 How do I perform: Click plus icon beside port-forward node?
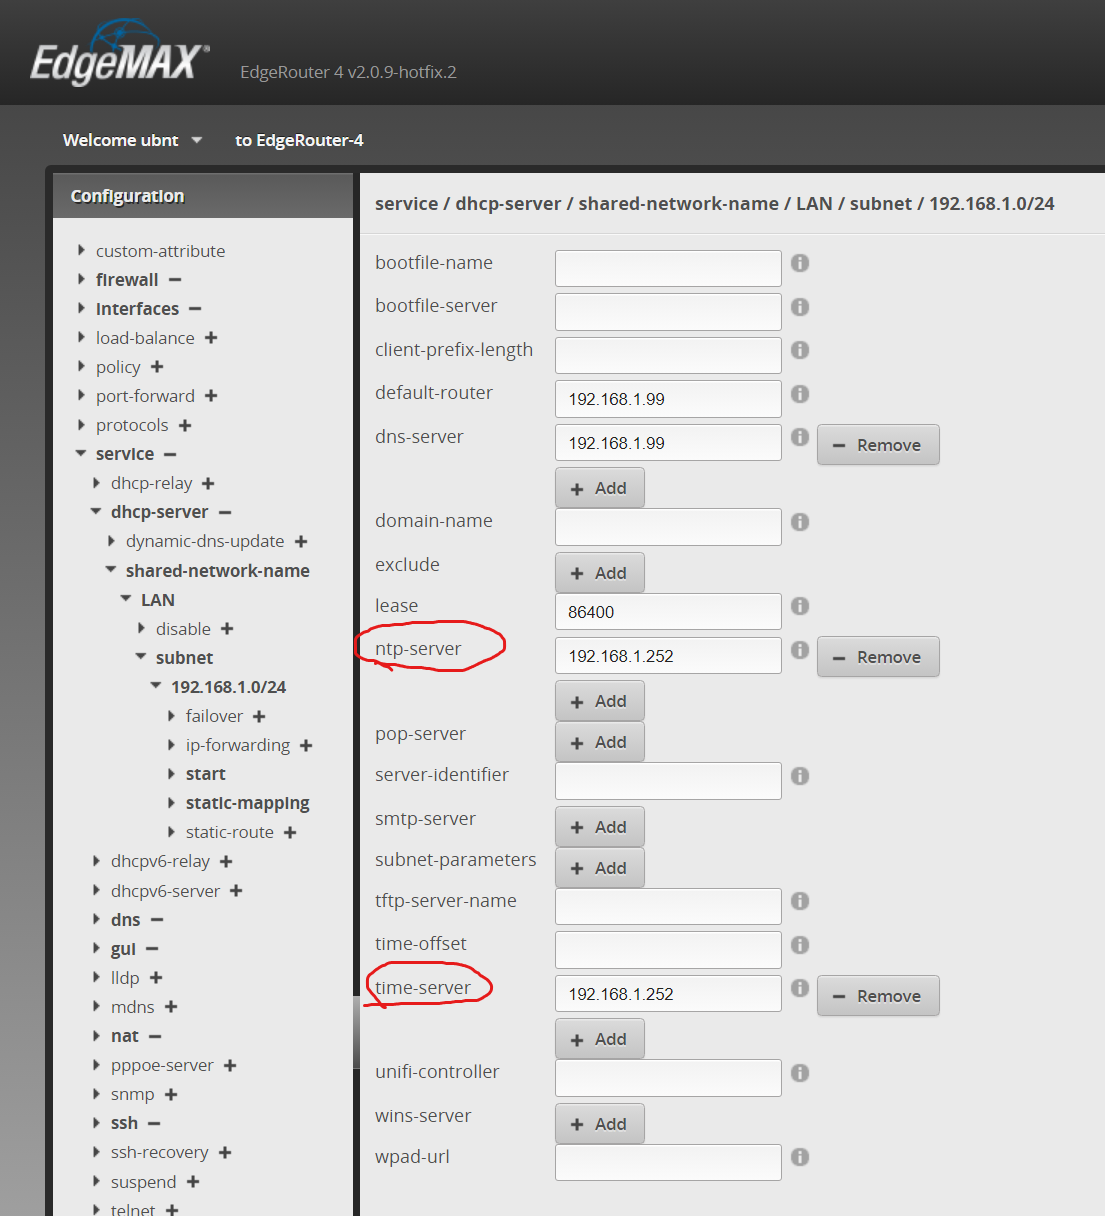(x=211, y=396)
